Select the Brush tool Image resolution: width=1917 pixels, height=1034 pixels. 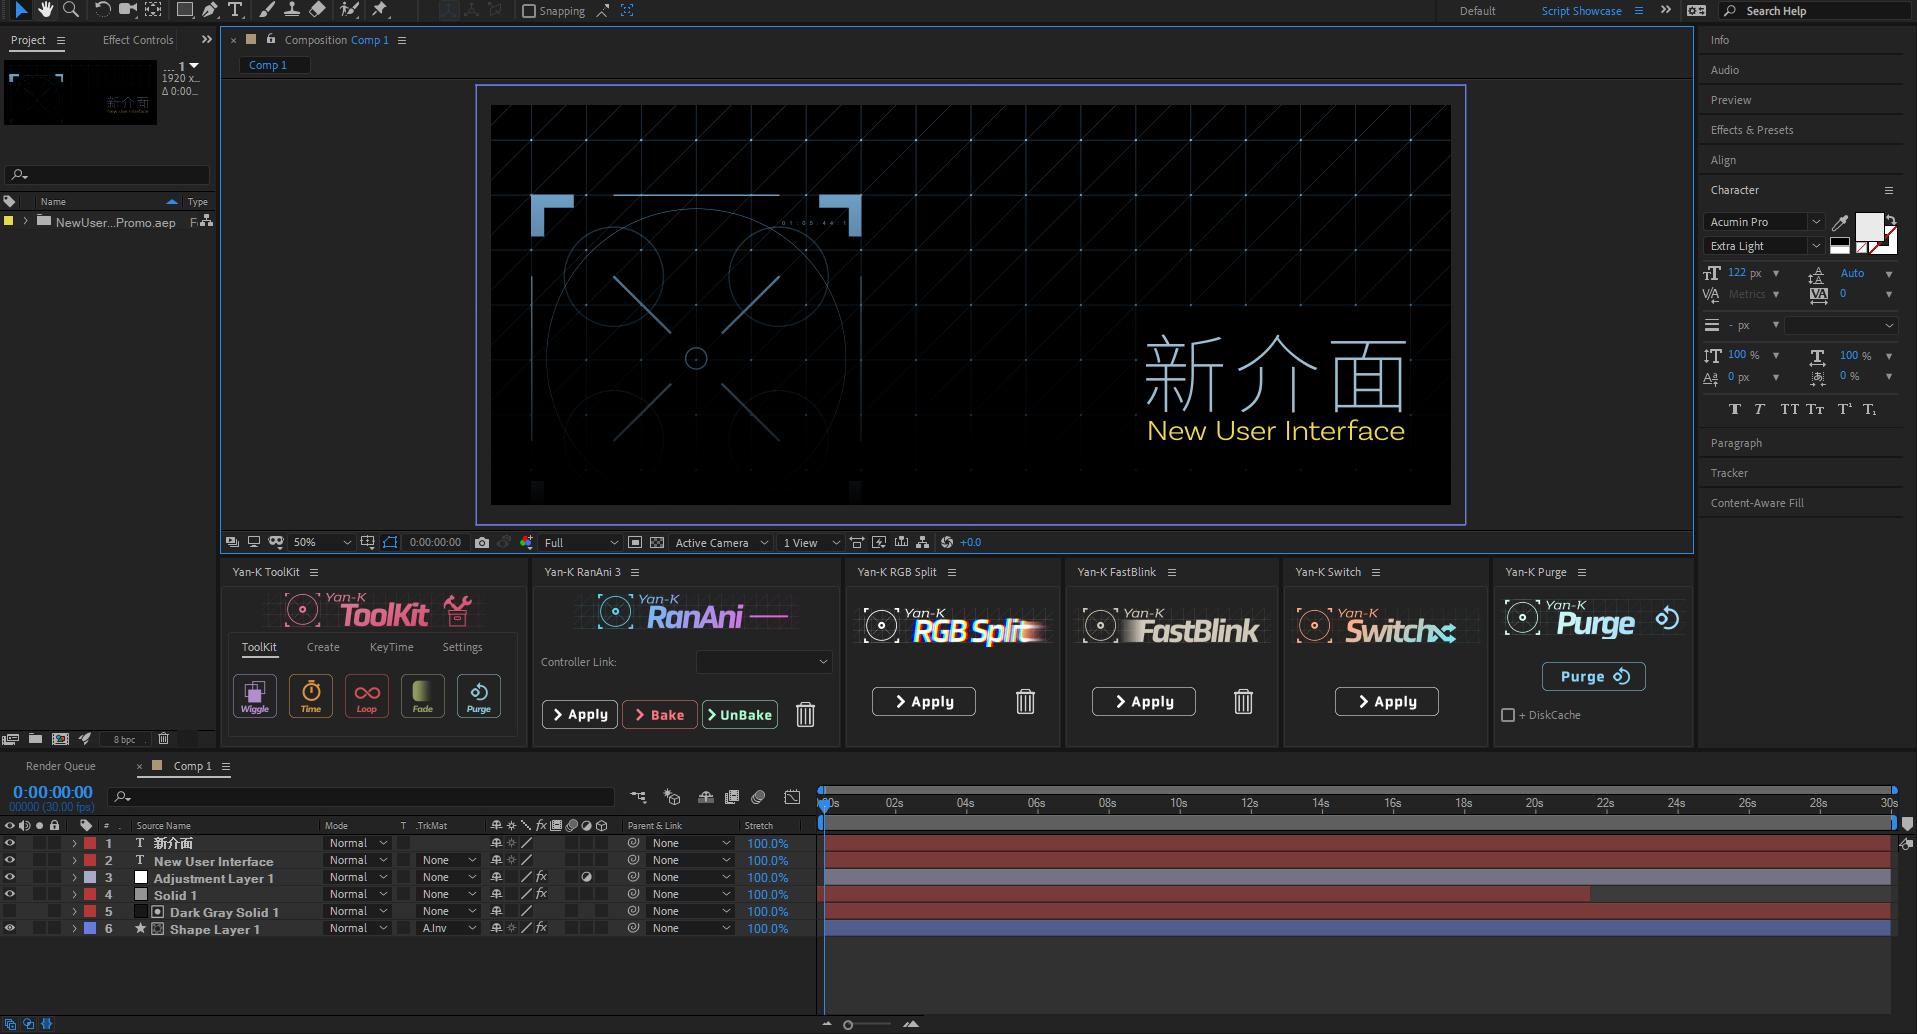click(x=267, y=10)
